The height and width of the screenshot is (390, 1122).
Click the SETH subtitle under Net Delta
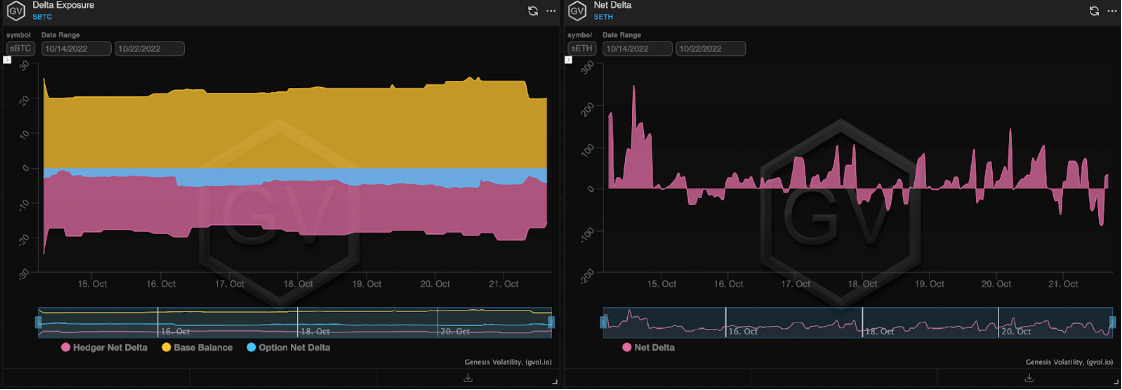click(604, 16)
